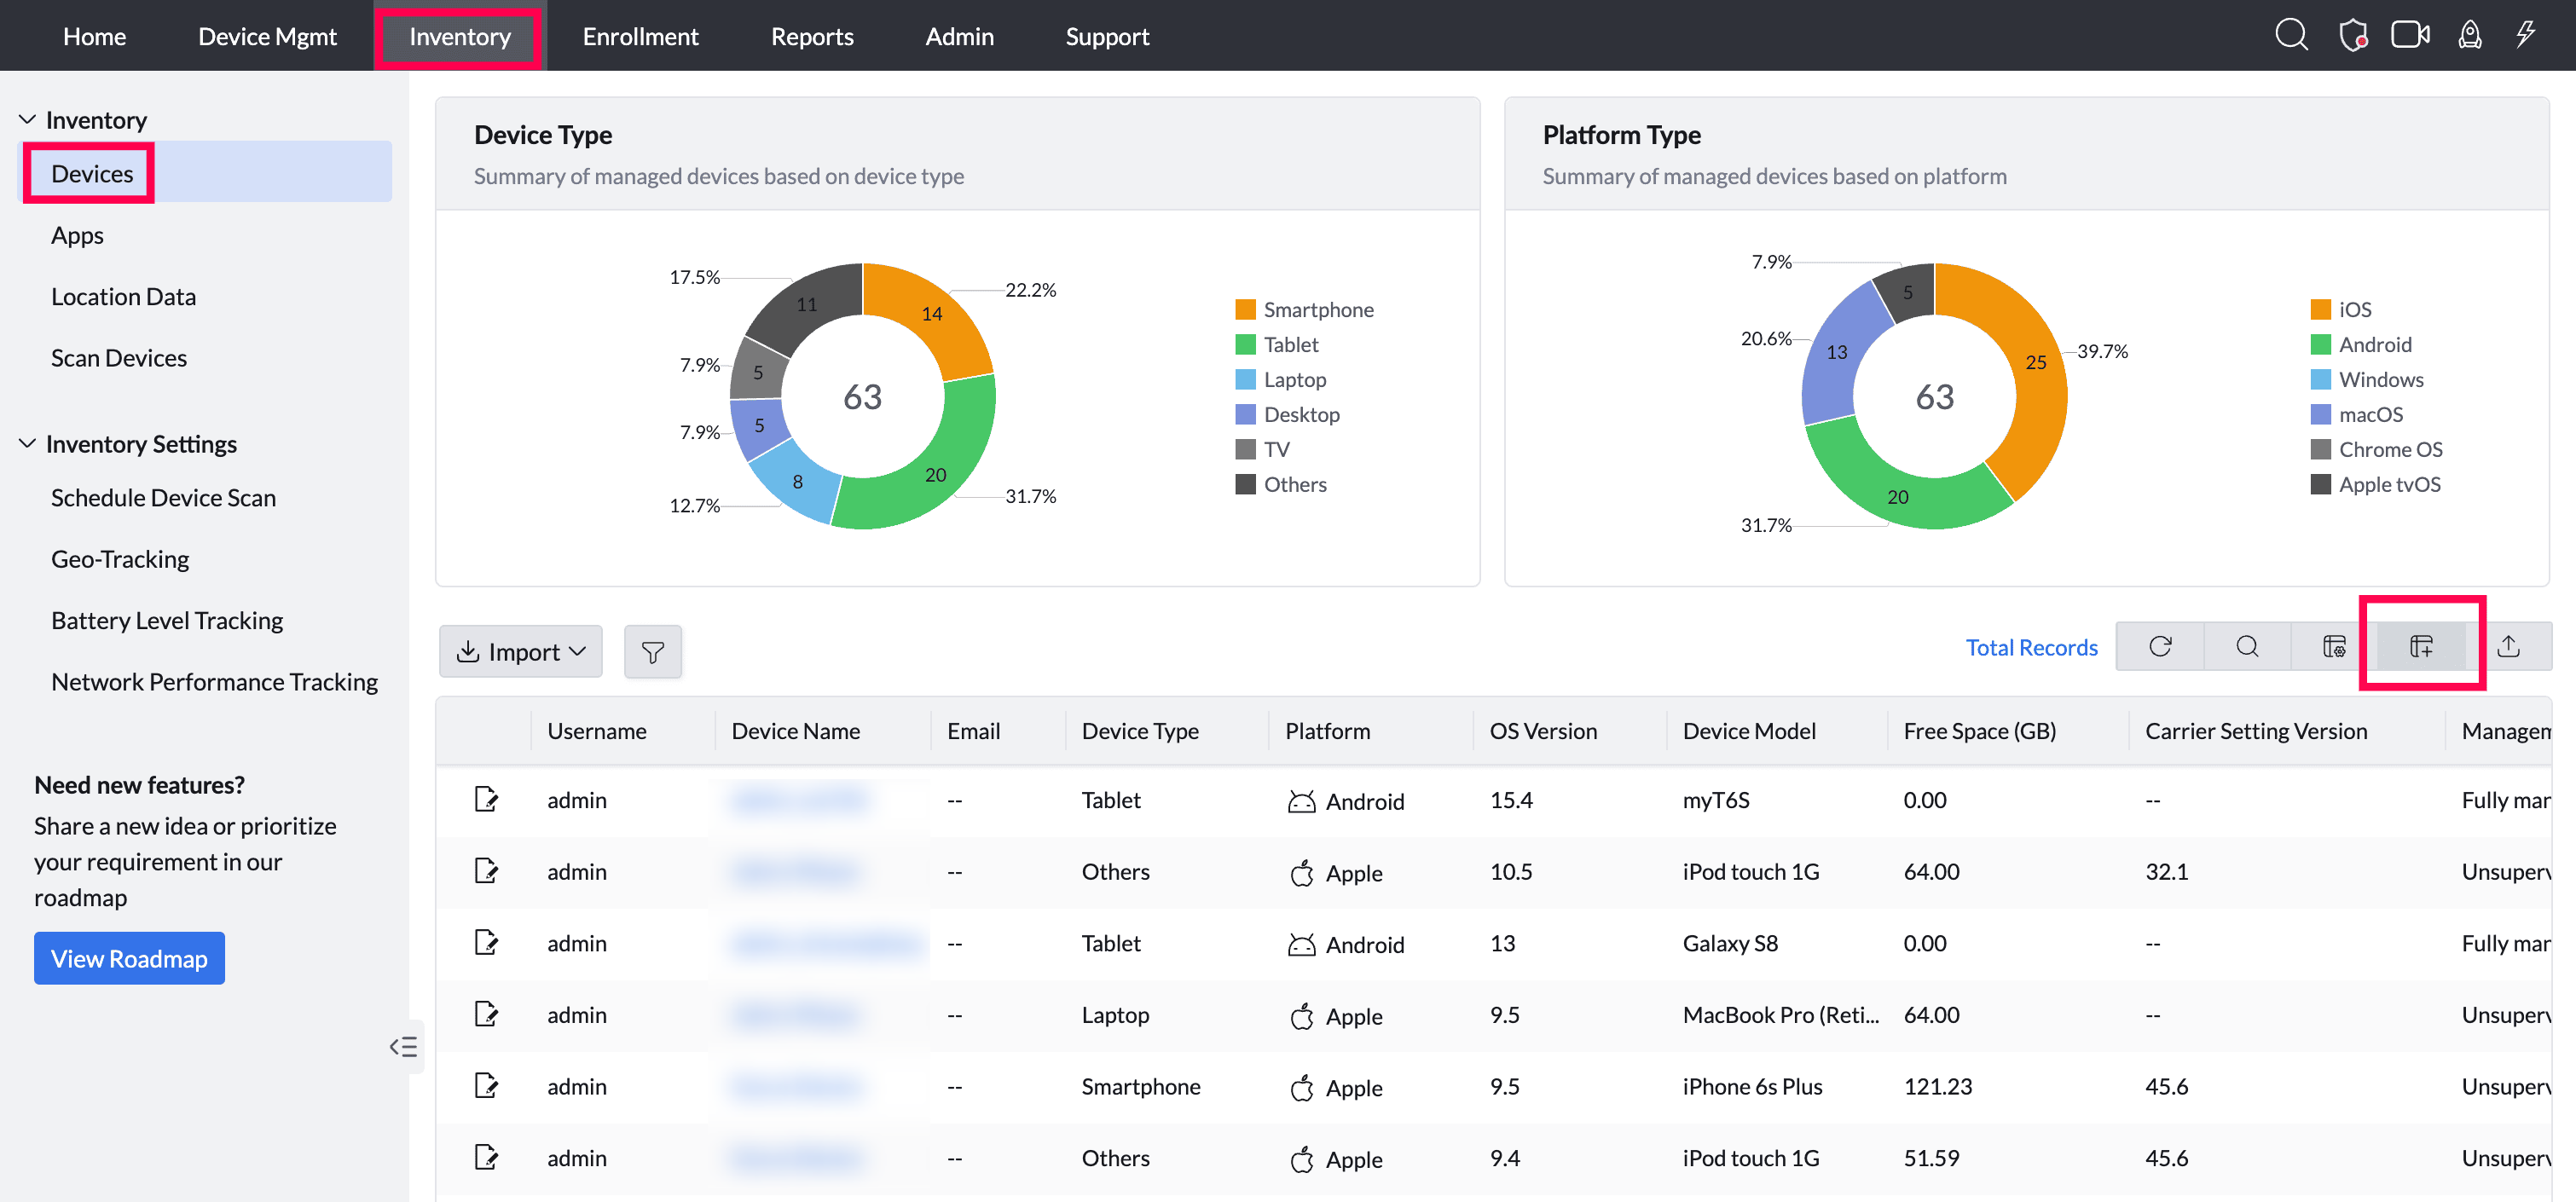
Task: Switch to the Enrollment tab
Action: [640, 36]
